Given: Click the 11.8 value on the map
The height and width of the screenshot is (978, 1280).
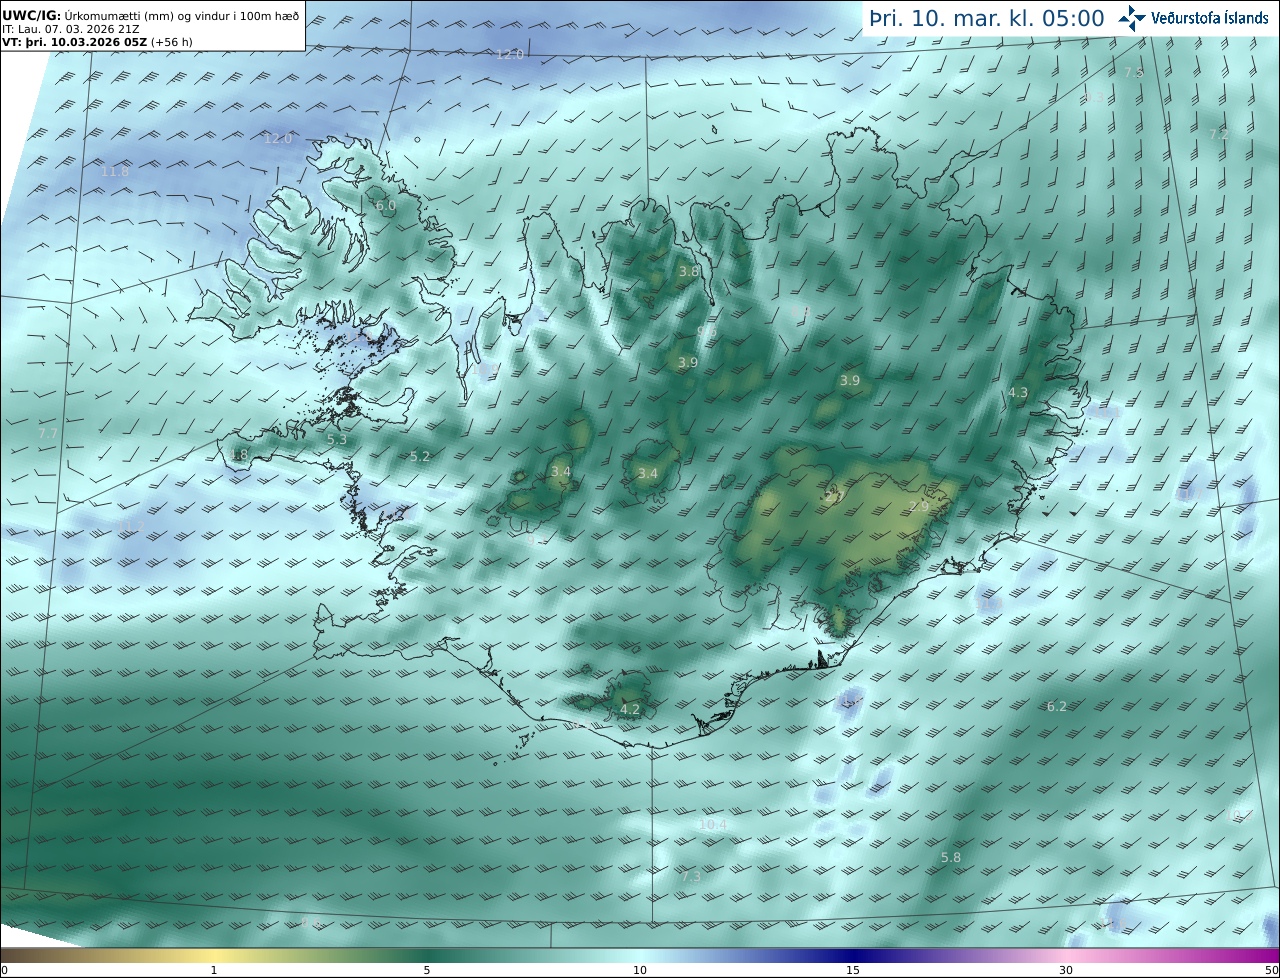Looking at the screenshot, I should pyautogui.click(x=115, y=172).
